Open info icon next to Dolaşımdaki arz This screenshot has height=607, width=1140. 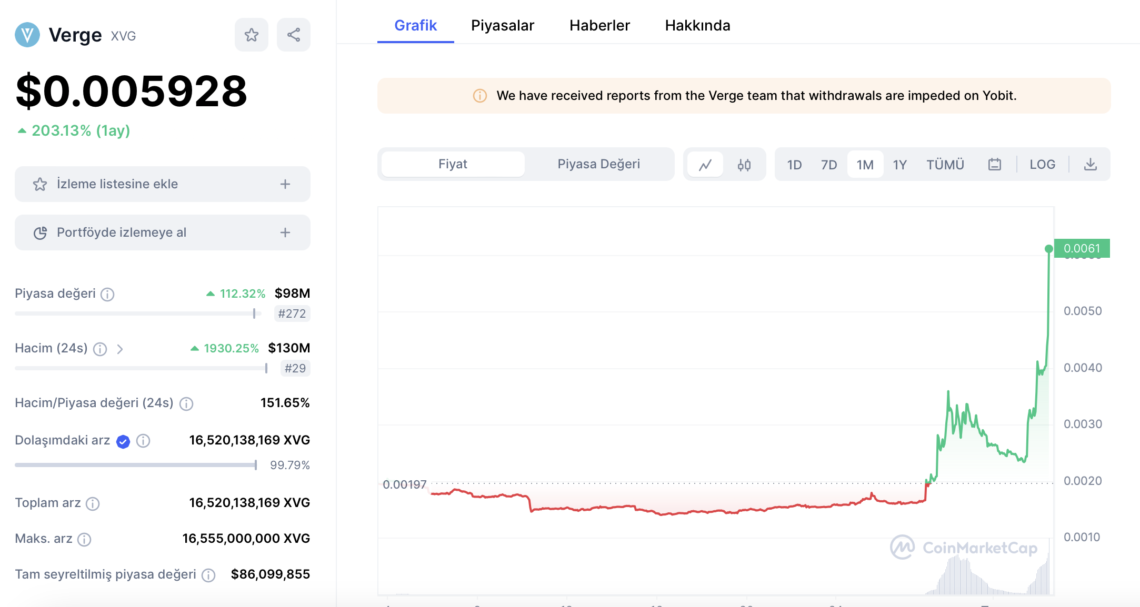click(143, 441)
